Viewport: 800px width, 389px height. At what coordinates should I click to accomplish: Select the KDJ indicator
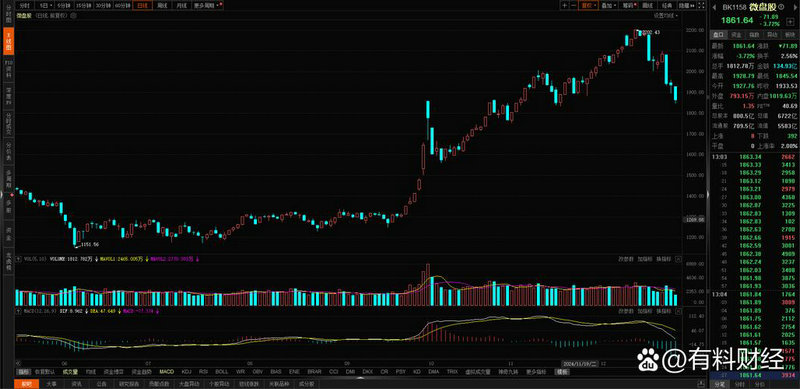[x=186, y=372]
